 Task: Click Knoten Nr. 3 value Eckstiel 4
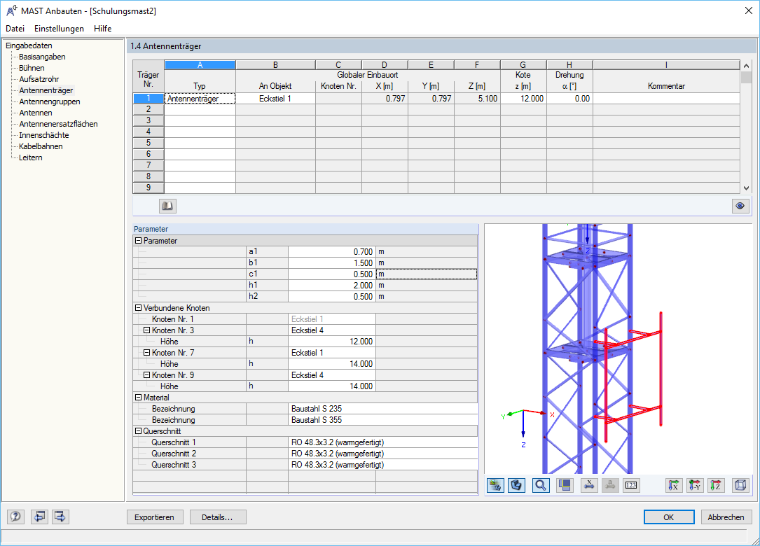coord(332,330)
